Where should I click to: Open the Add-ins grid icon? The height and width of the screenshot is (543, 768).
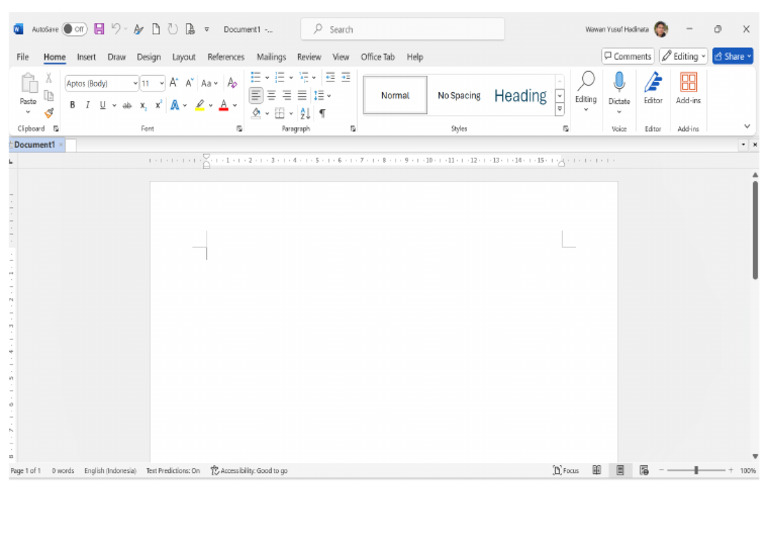coord(688,82)
